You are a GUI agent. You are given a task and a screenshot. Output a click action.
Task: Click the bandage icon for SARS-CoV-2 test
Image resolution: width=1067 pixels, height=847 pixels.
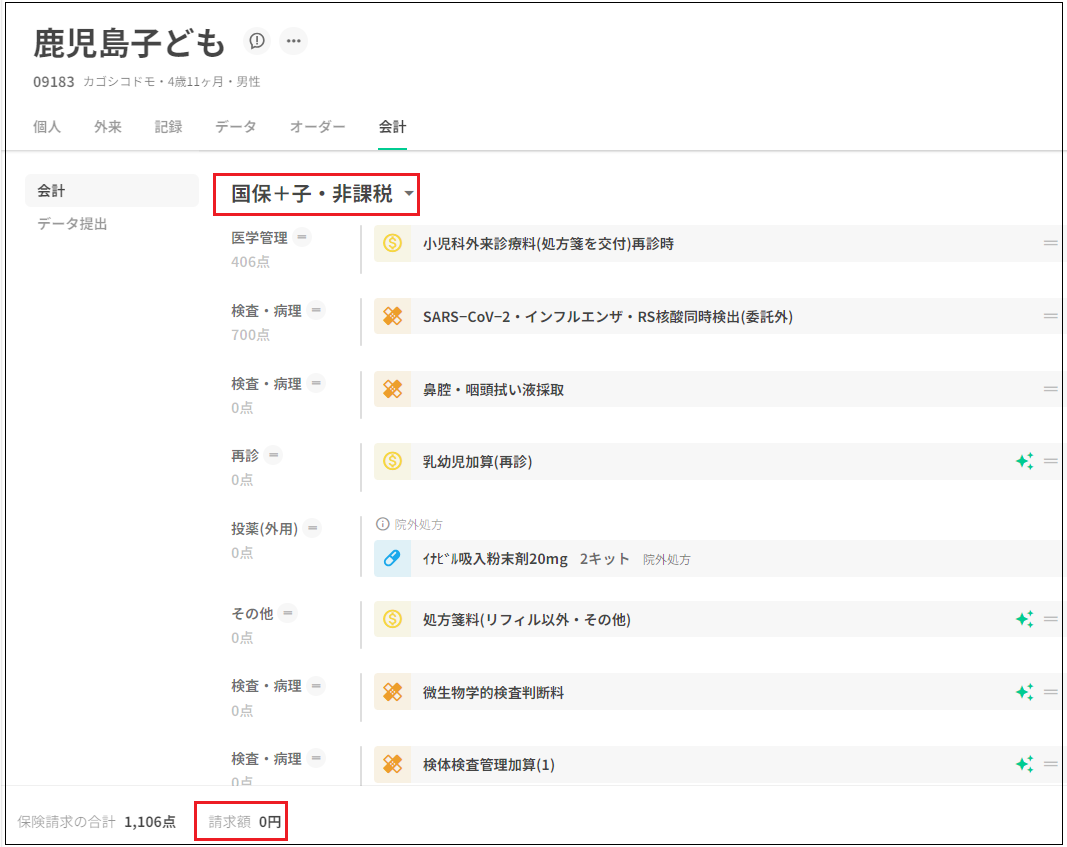coord(393,316)
